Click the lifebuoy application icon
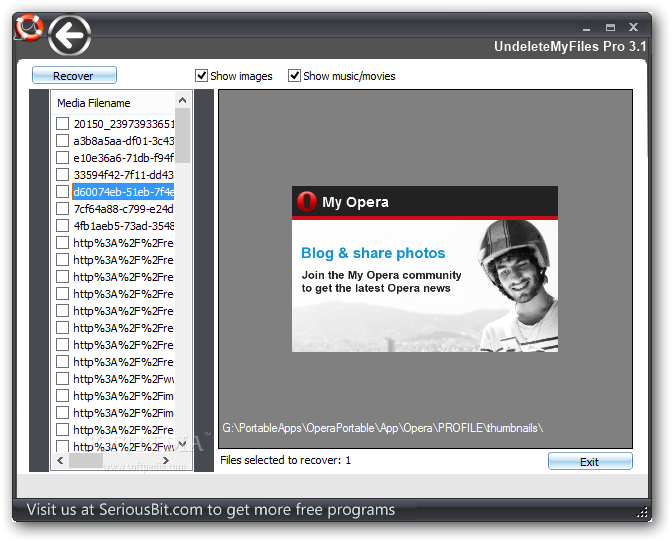This screenshot has height=542, width=672. point(28,27)
